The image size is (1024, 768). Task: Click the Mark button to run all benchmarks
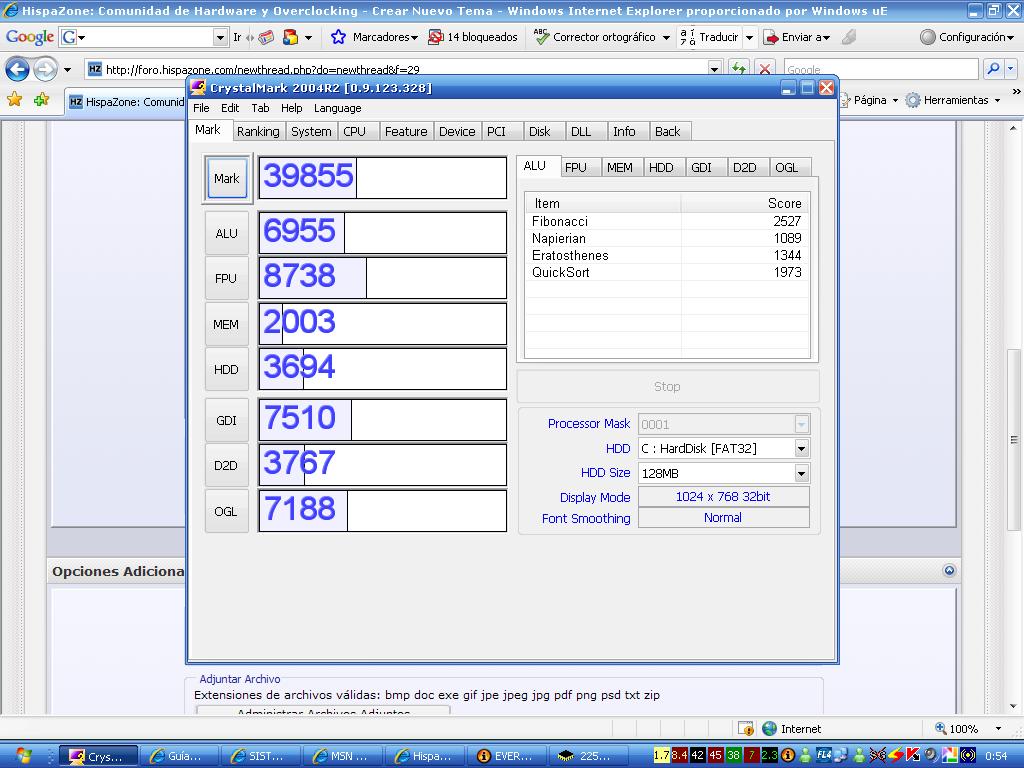[227, 179]
